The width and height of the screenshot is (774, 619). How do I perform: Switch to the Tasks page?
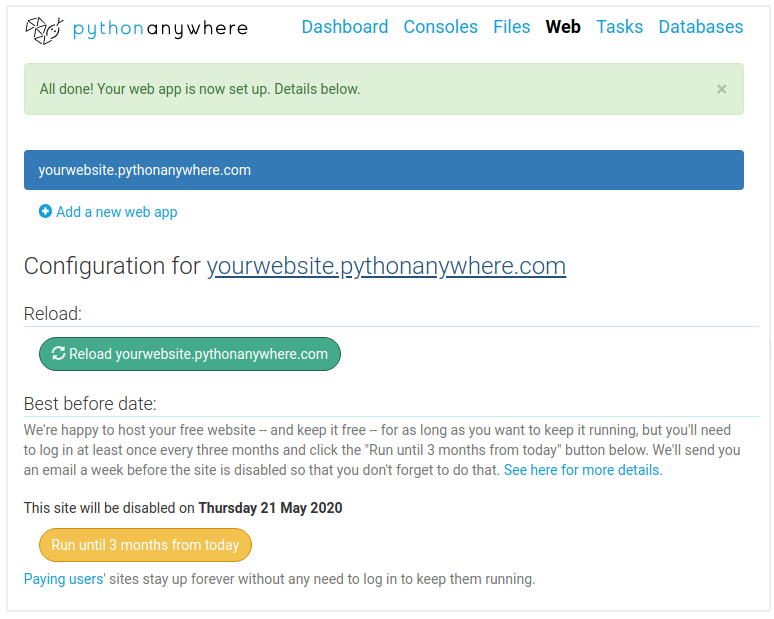619,27
